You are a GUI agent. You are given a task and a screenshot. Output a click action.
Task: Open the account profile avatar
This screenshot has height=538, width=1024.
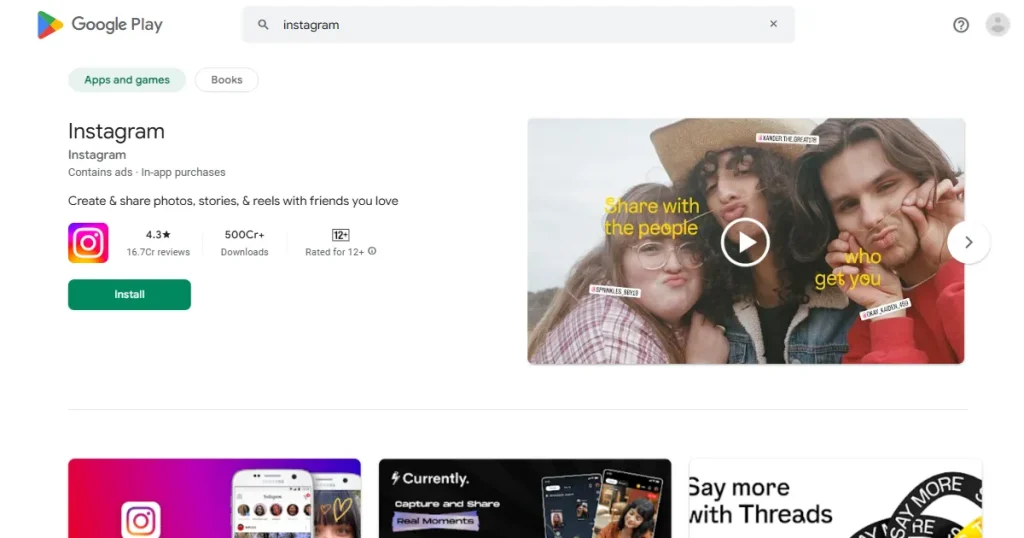[998, 25]
